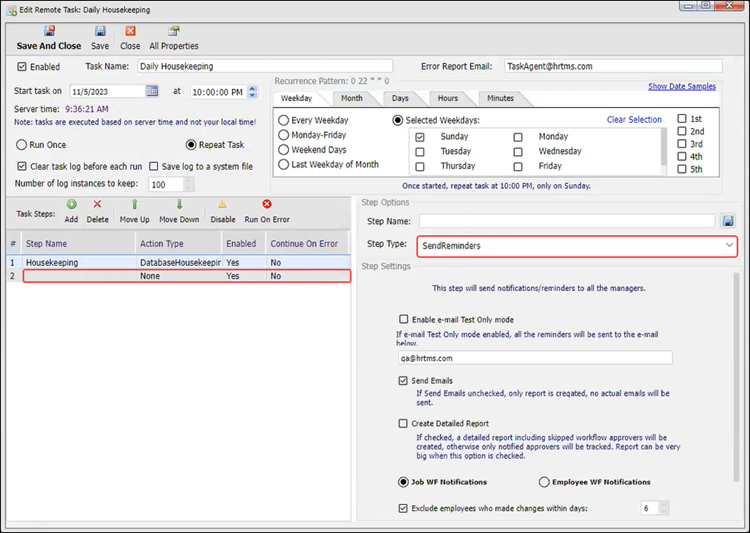750x533 pixels.
Task: Add a new task step
Action: (71, 205)
